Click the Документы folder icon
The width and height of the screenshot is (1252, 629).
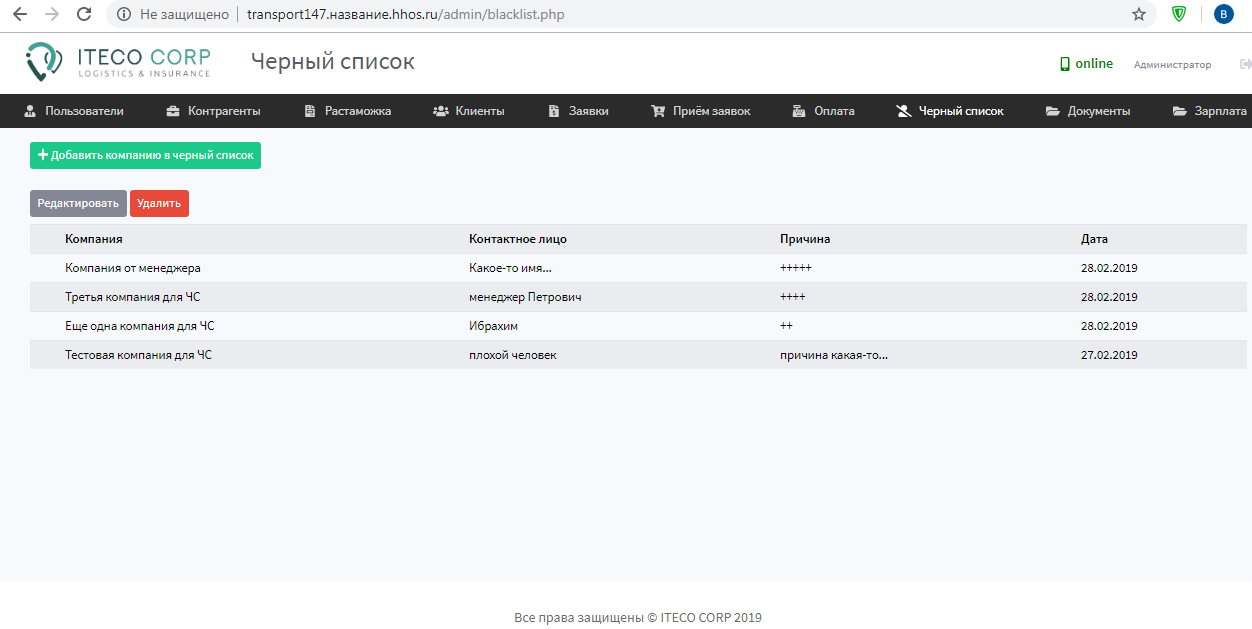[x=1053, y=111]
